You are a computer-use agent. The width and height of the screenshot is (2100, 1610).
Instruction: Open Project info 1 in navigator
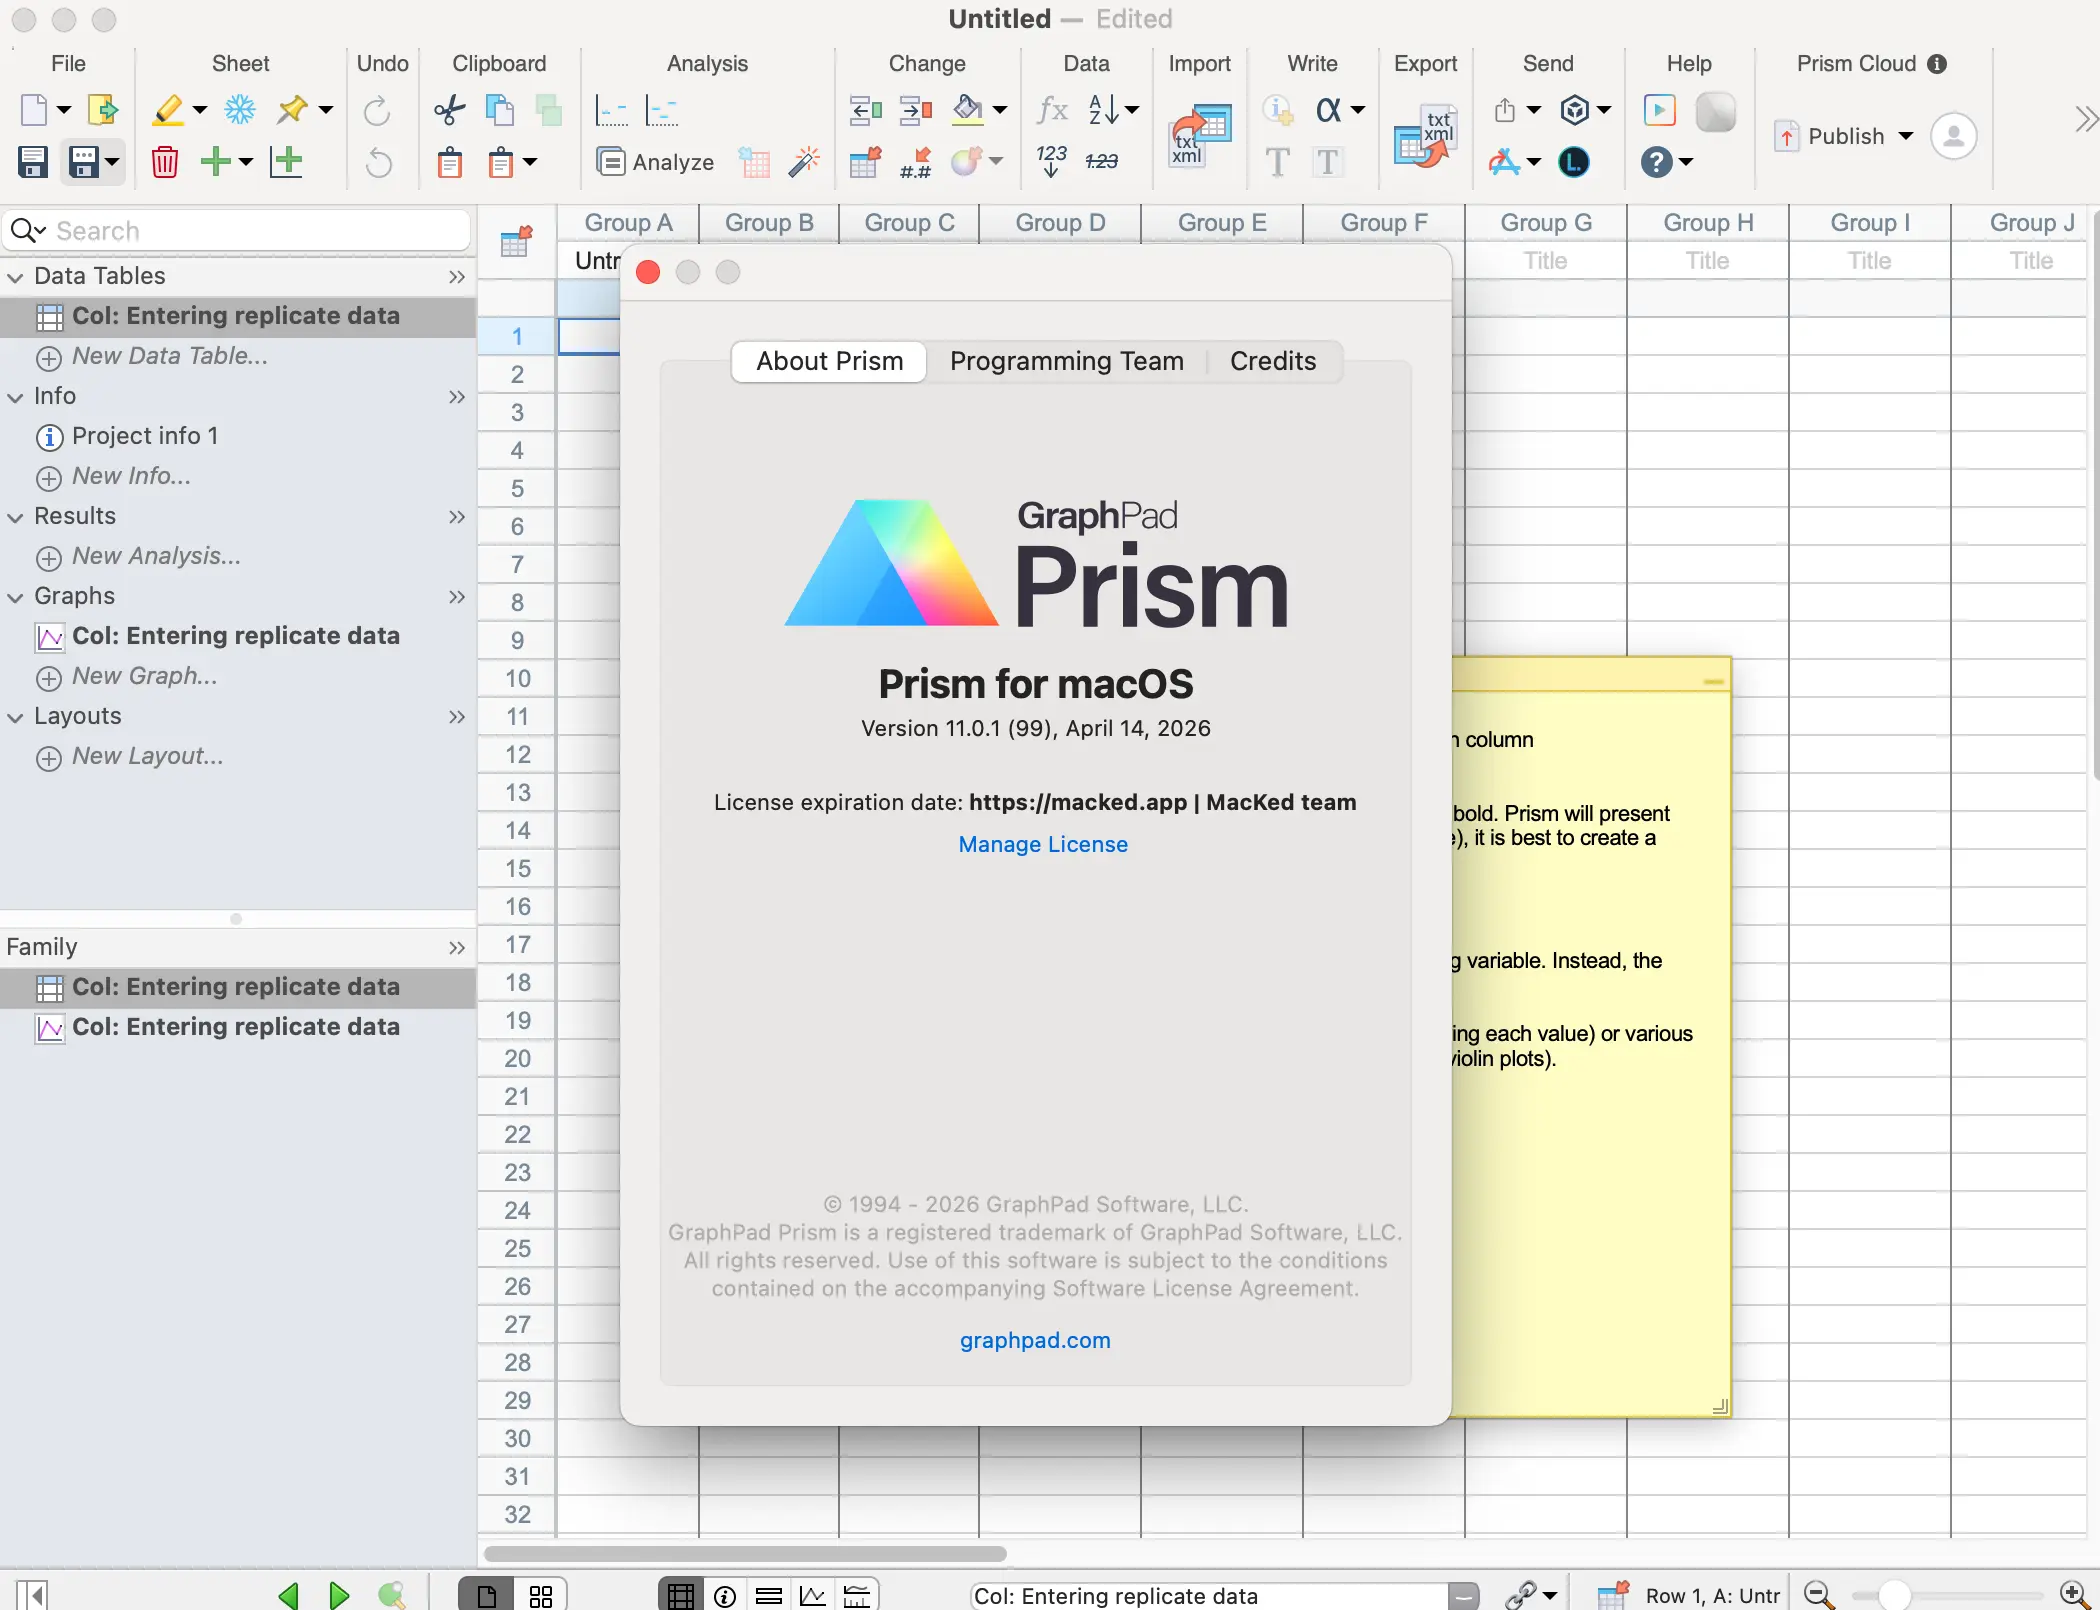point(145,436)
